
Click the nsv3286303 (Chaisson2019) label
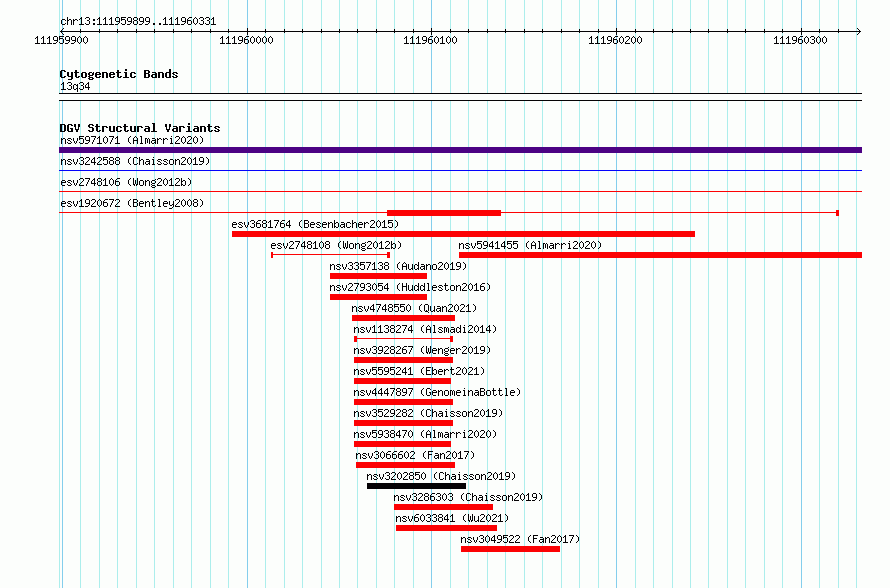coord(468,497)
